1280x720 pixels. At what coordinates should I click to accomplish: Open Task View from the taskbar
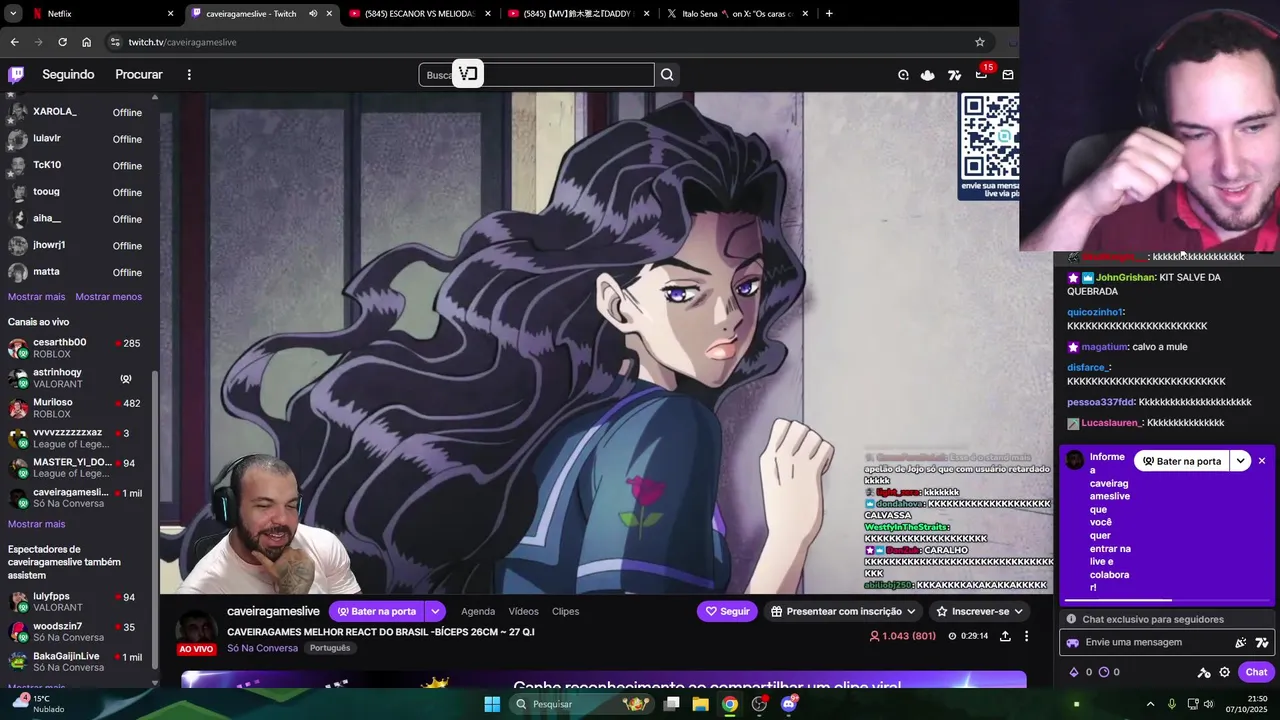[672, 704]
